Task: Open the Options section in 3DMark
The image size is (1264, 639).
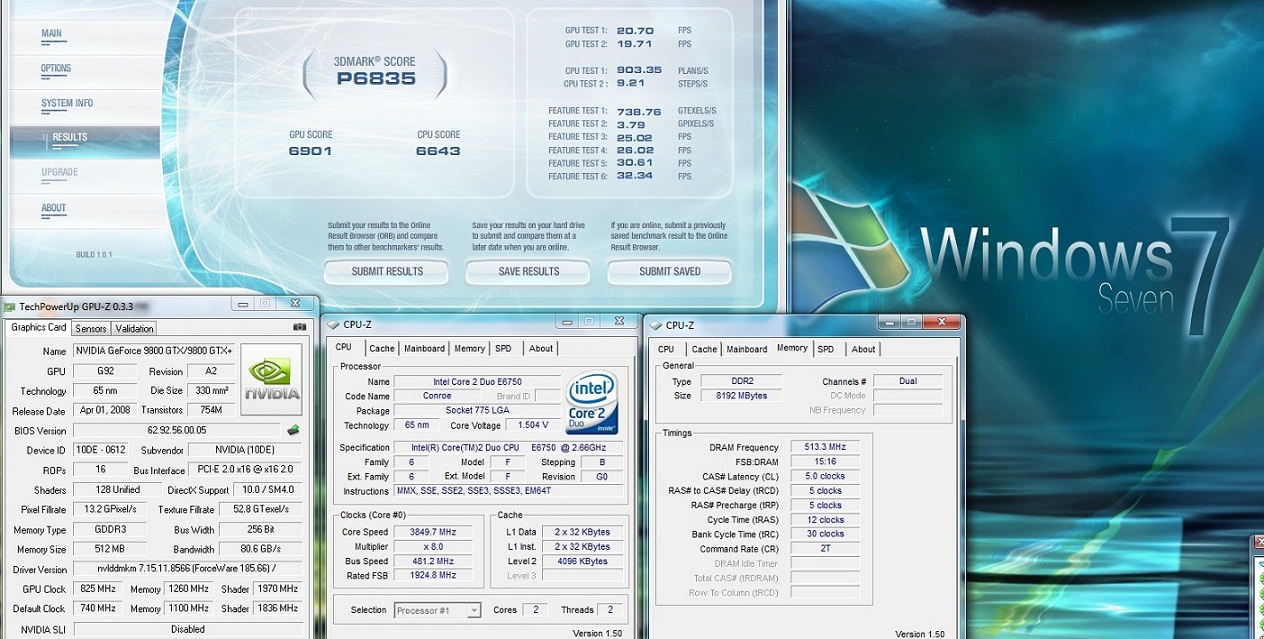Action: tap(56, 68)
